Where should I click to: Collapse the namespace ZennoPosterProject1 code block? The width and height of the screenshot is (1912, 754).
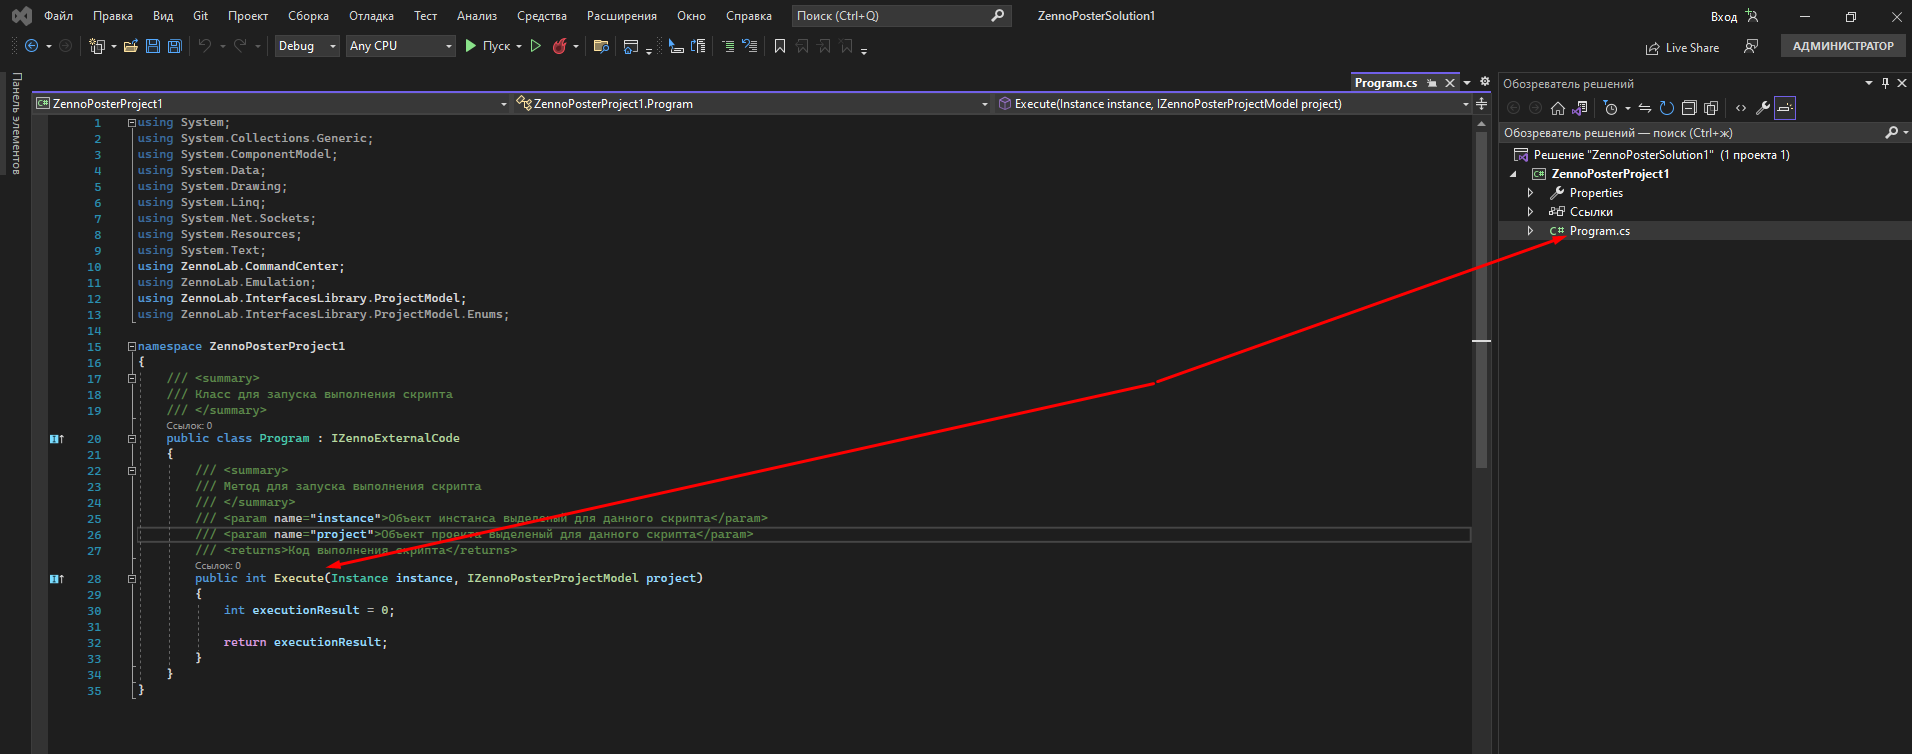click(x=132, y=347)
